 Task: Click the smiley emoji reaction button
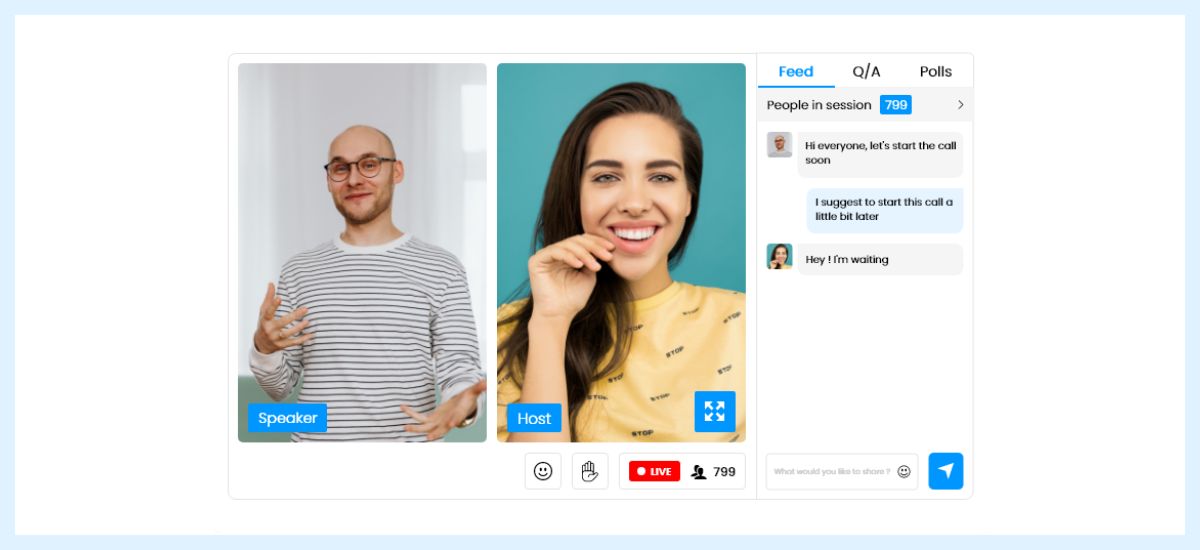[543, 471]
